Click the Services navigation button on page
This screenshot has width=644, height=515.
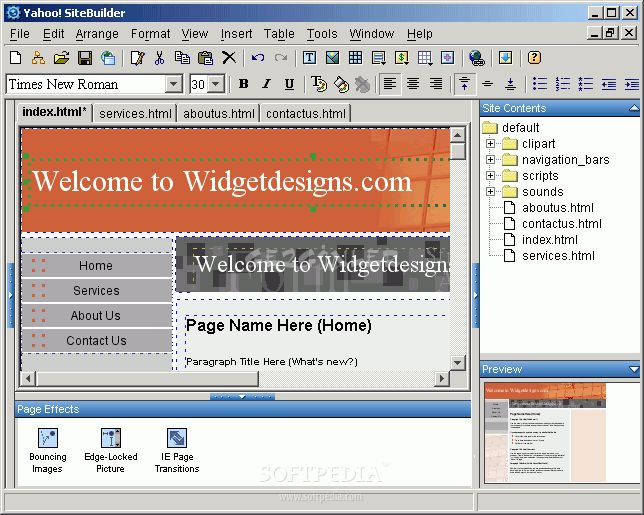pos(97,291)
